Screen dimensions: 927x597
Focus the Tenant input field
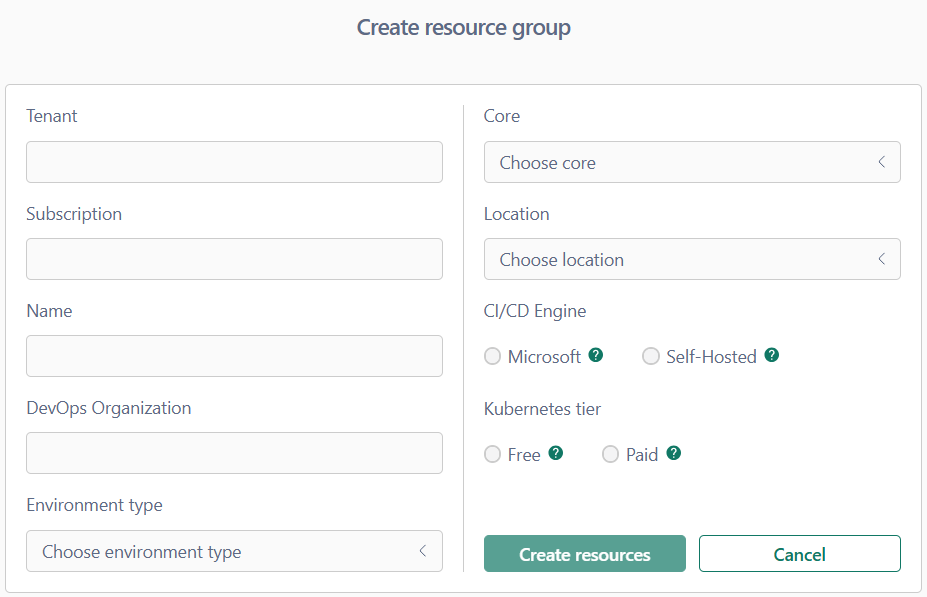click(234, 162)
